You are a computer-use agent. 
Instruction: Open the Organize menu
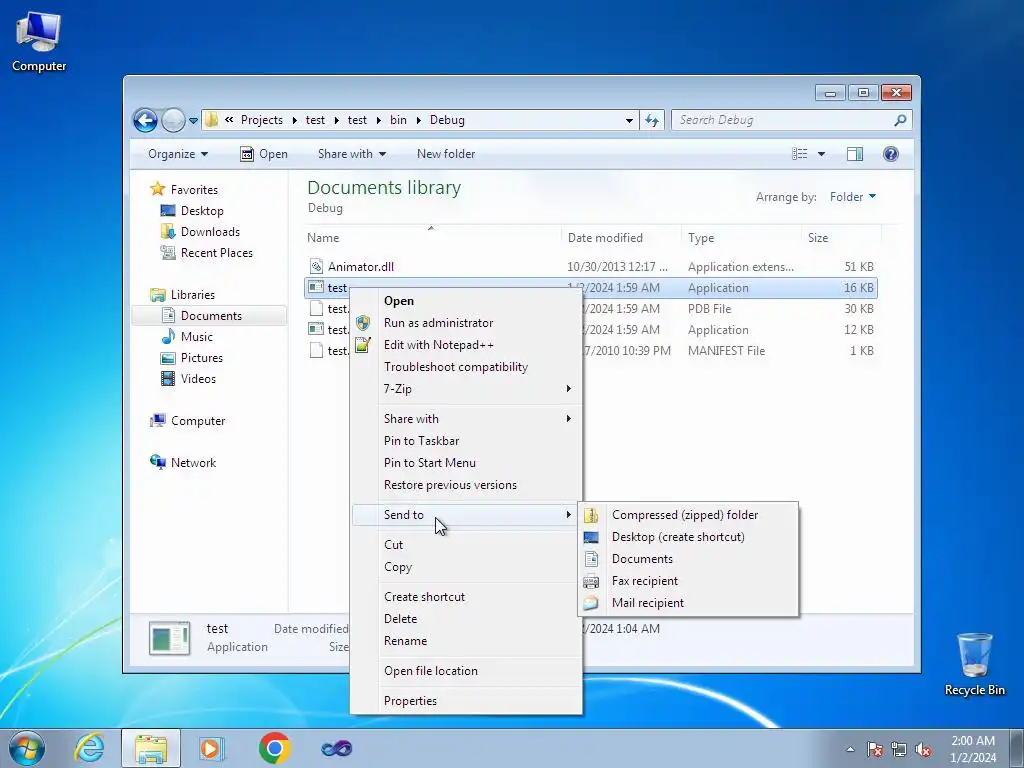point(178,154)
